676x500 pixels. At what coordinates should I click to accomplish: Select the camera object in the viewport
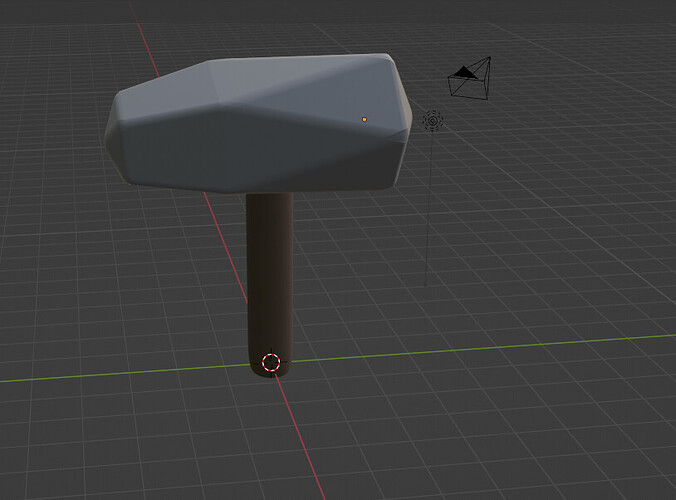(x=470, y=79)
